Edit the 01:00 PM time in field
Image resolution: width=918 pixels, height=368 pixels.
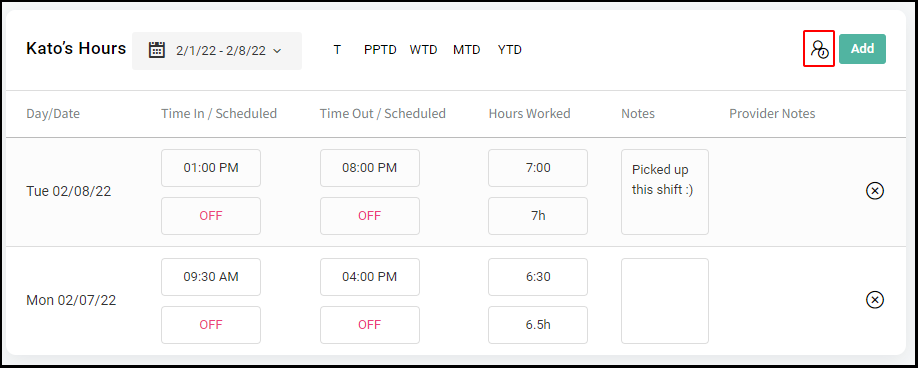[x=211, y=168]
